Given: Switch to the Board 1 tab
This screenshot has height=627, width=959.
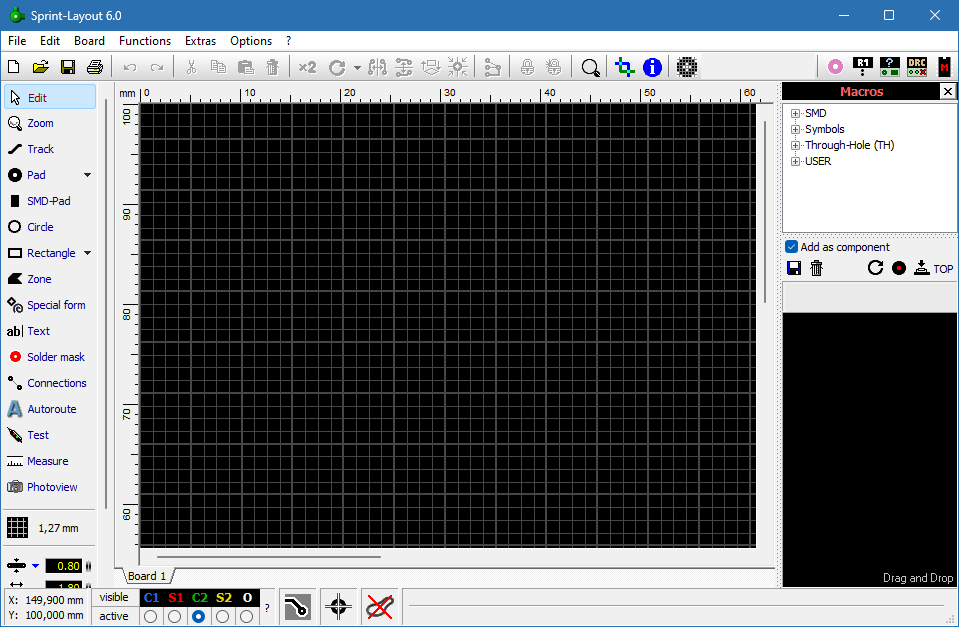Looking at the screenshot, I should pos(147,576).
